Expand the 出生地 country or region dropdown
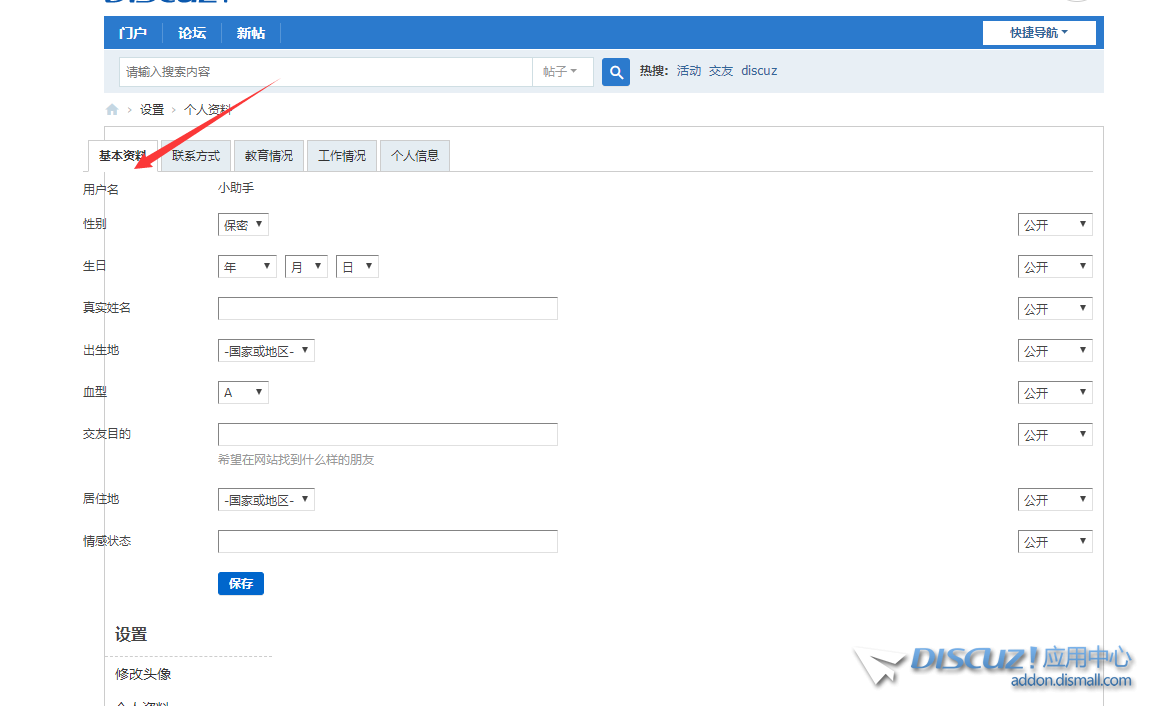 (266, 351)
